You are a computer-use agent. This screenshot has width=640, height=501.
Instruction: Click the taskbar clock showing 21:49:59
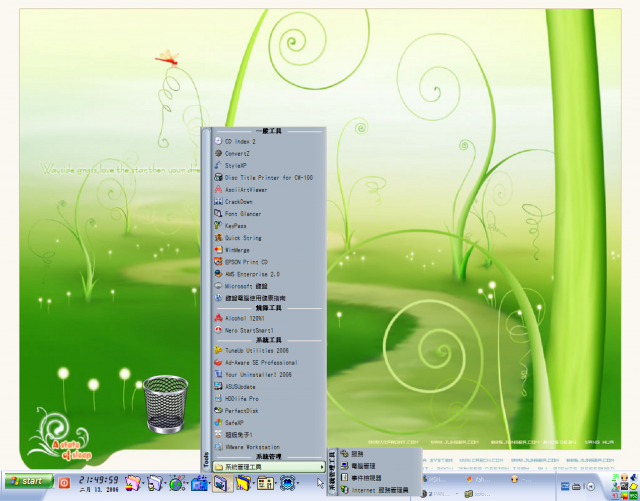99,479
